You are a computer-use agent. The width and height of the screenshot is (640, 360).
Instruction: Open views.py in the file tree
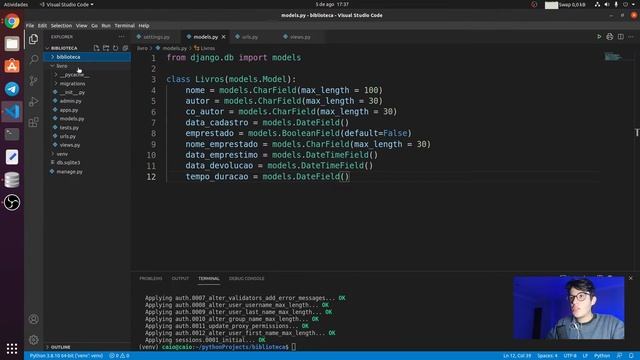click(87, 145)
